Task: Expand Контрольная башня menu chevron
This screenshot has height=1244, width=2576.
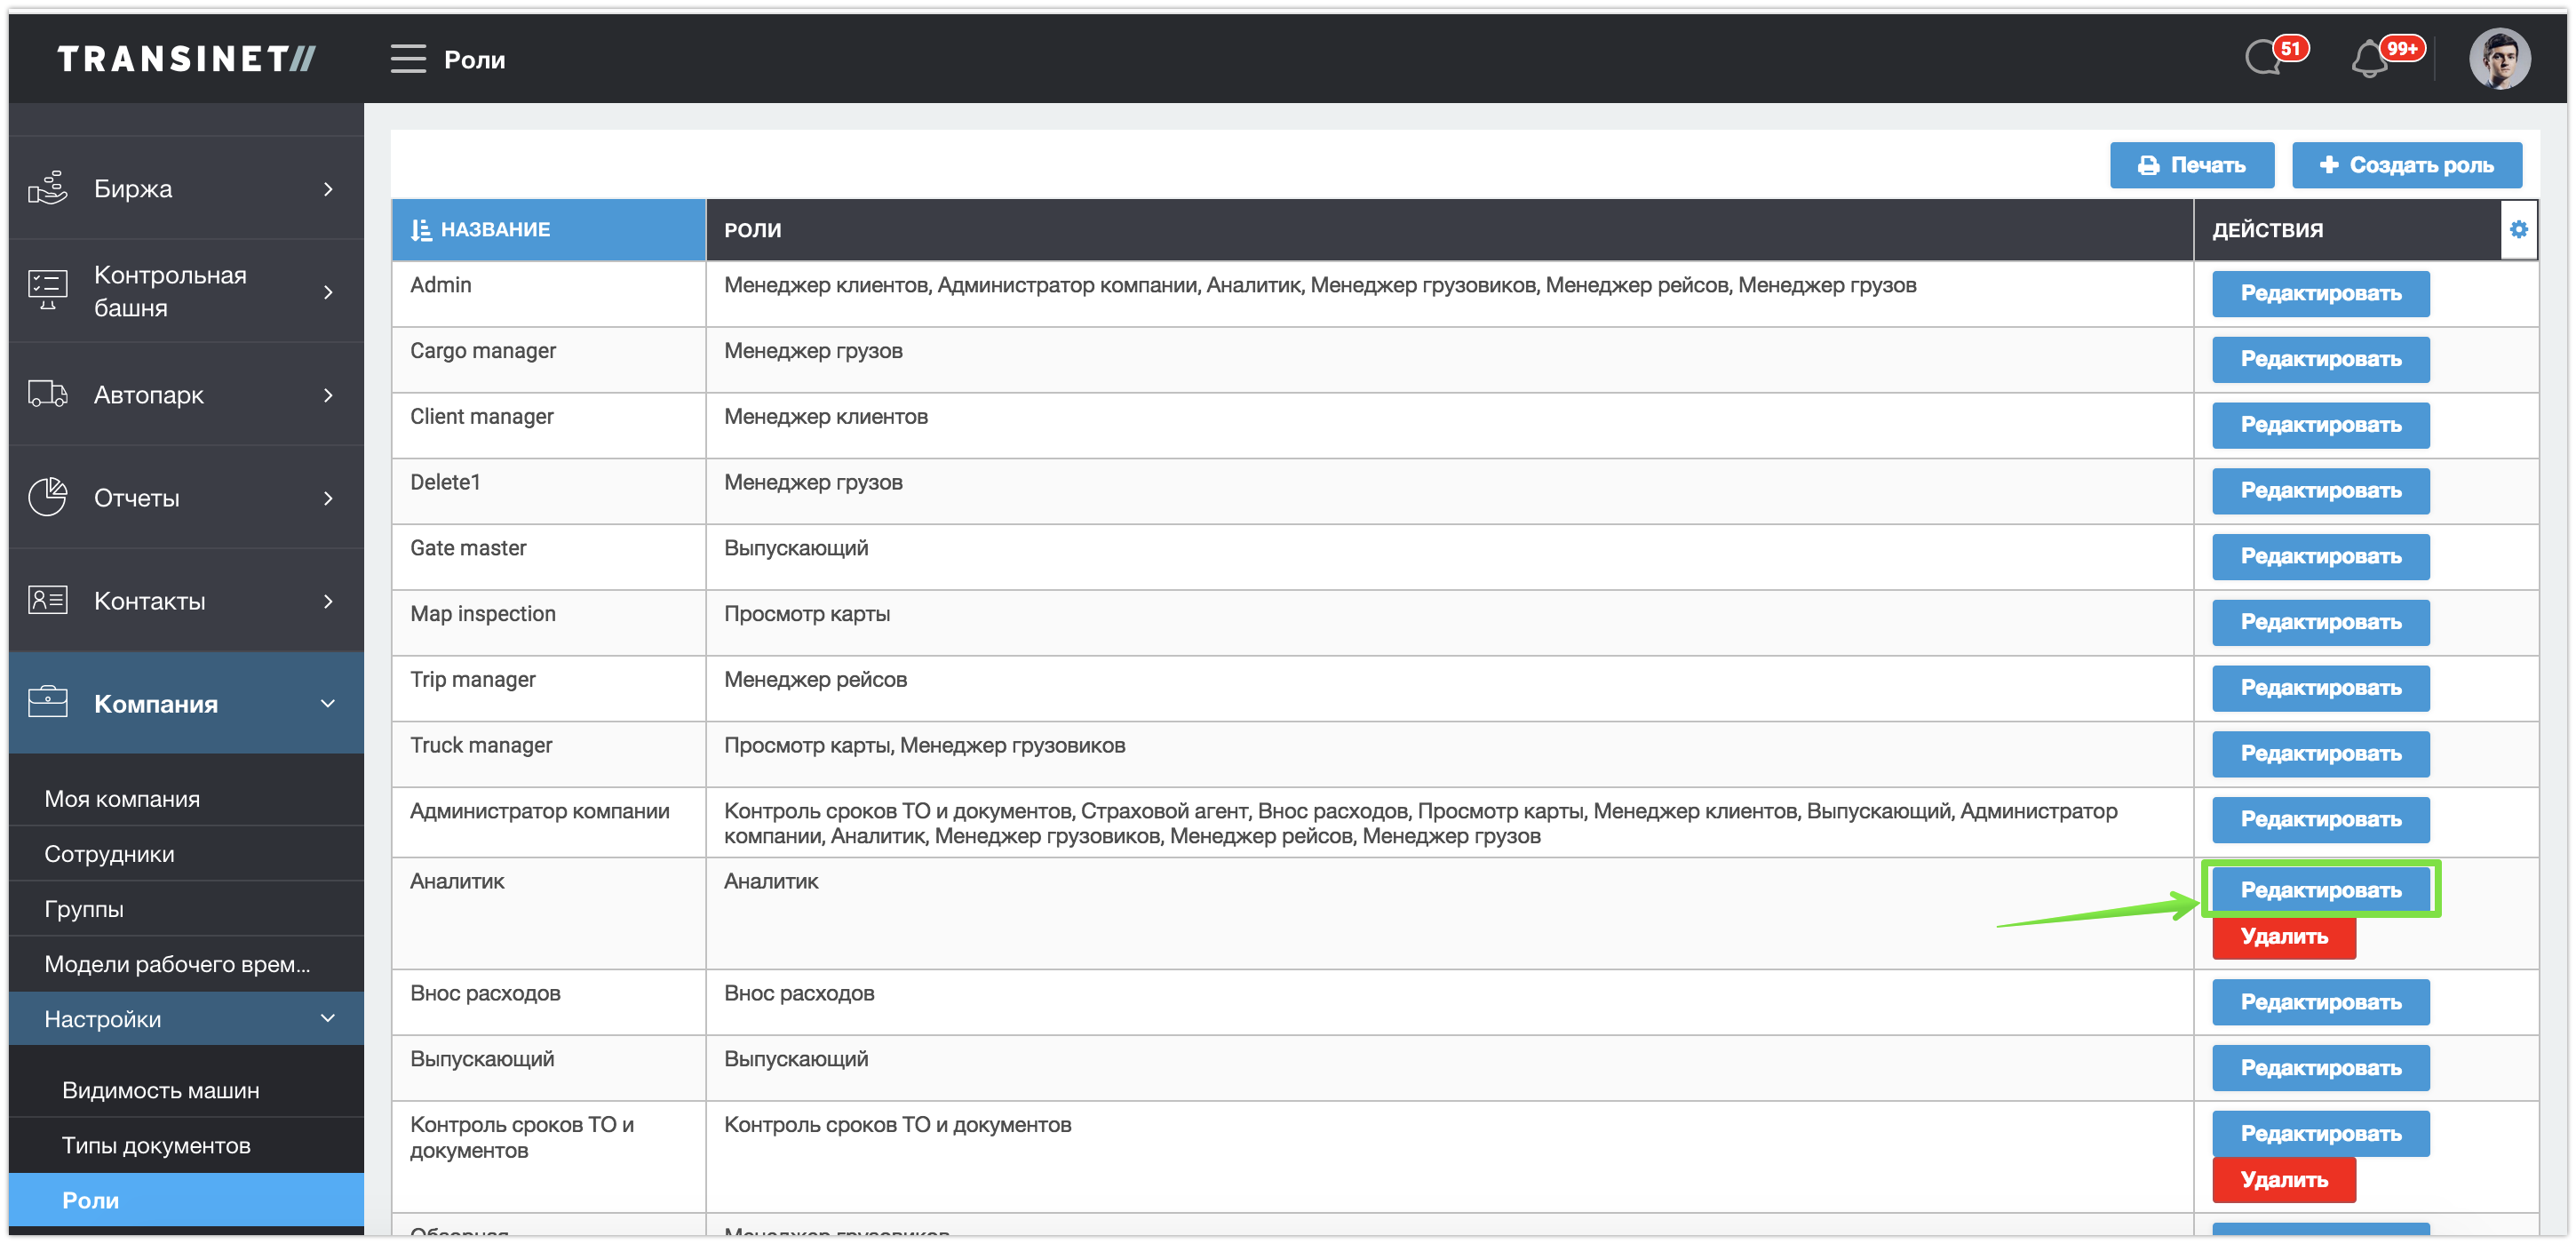Action: point(328,291)
